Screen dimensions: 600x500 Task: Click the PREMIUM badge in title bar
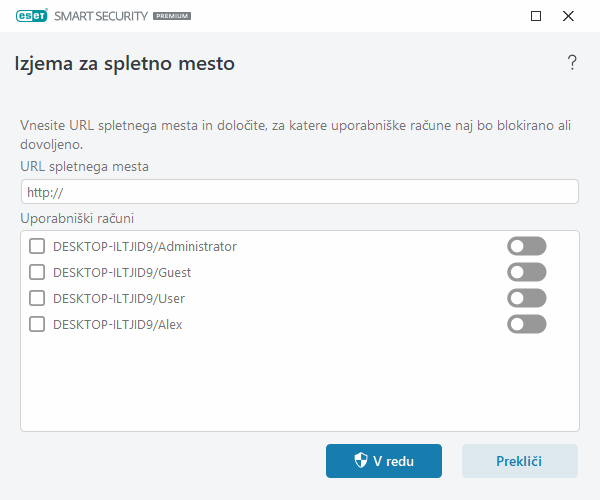[x=172, y=16]
